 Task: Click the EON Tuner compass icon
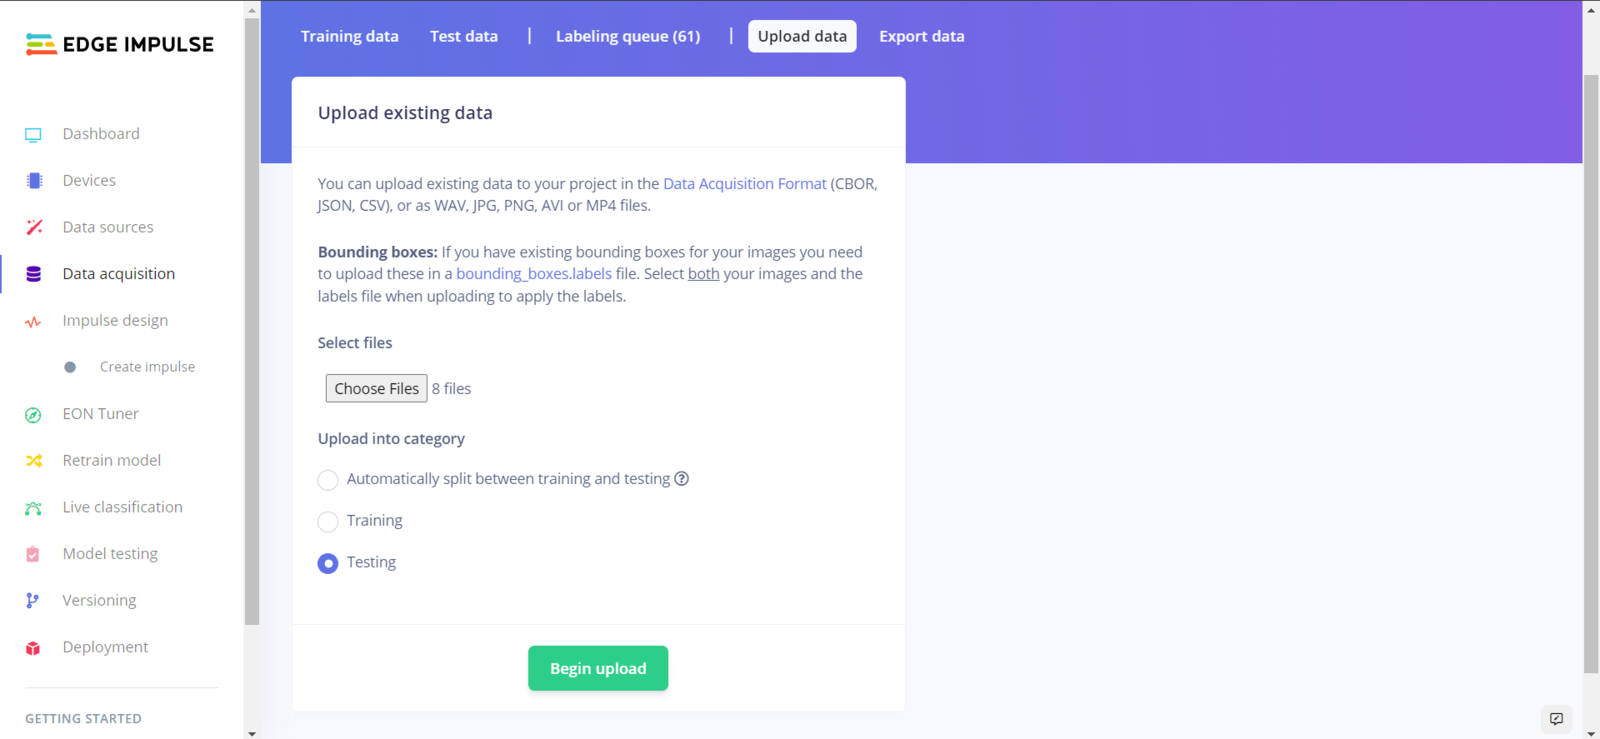pyautogui.click(x=33, y=414)
